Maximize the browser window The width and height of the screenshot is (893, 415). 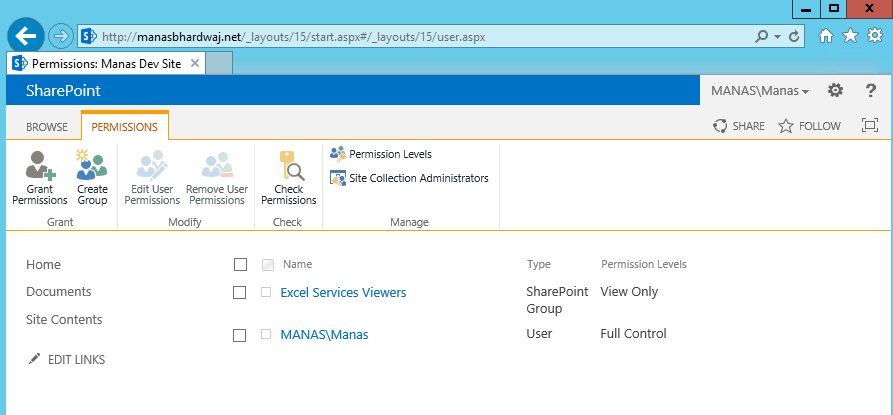pos(833,9)
